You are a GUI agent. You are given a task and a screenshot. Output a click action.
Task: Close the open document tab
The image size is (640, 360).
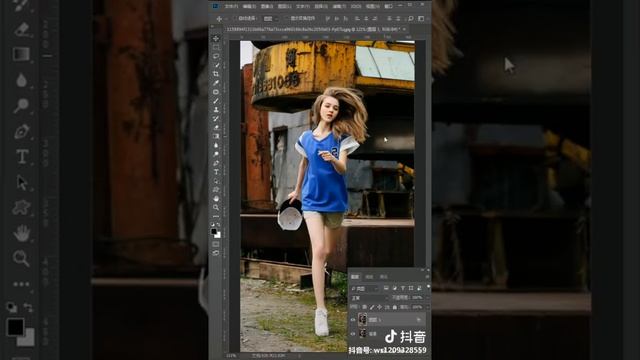[x=404, y=29]
